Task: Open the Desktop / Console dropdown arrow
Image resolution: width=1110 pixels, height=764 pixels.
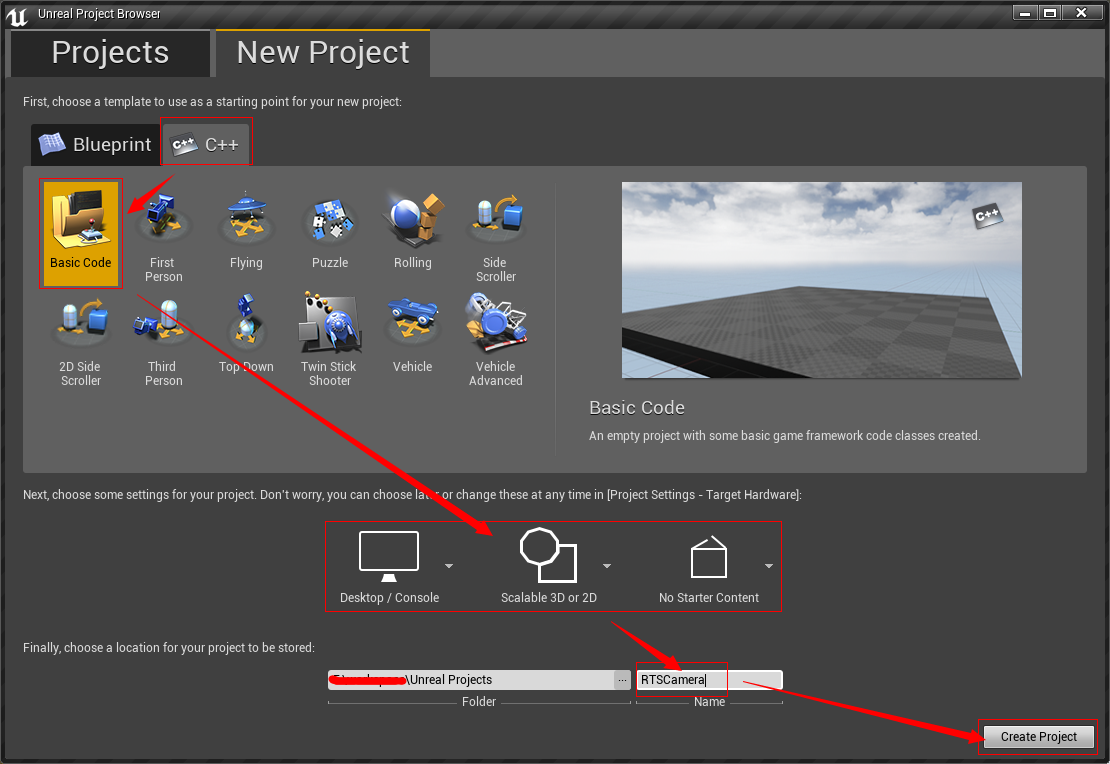Action: pos(449,565)
